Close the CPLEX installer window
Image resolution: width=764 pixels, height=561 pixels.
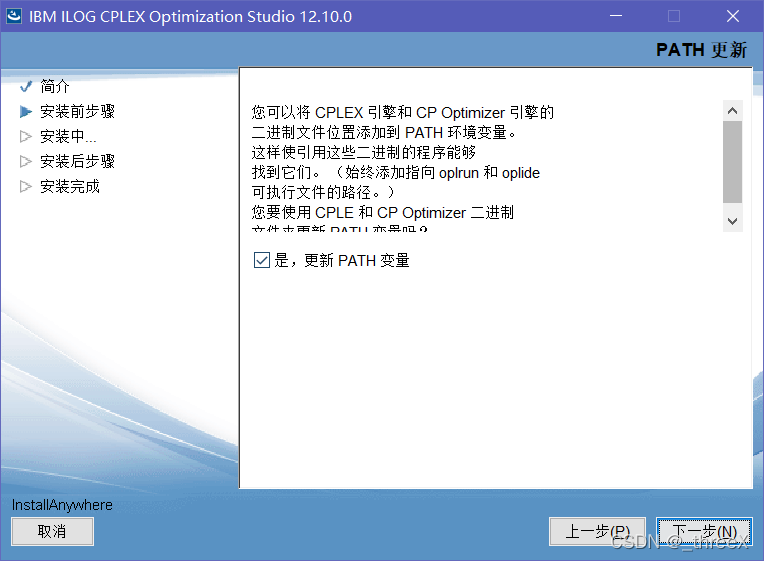tap(733, 16)
